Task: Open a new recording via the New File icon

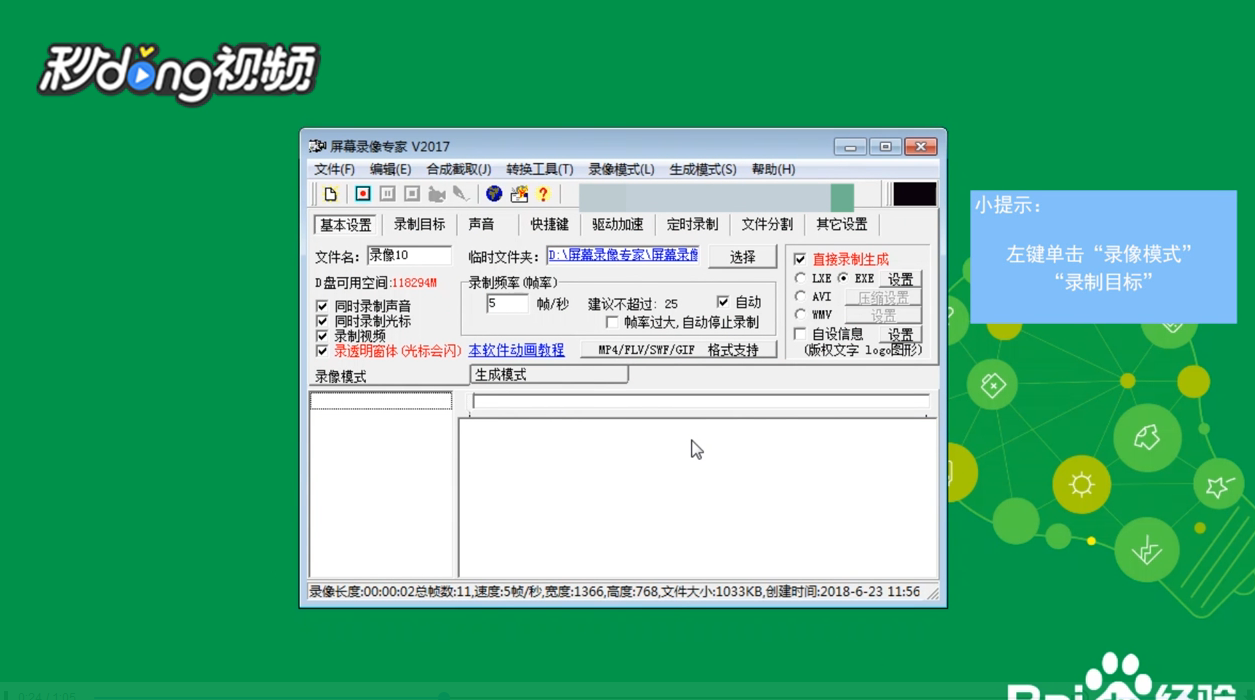Action: click(331, 195)
